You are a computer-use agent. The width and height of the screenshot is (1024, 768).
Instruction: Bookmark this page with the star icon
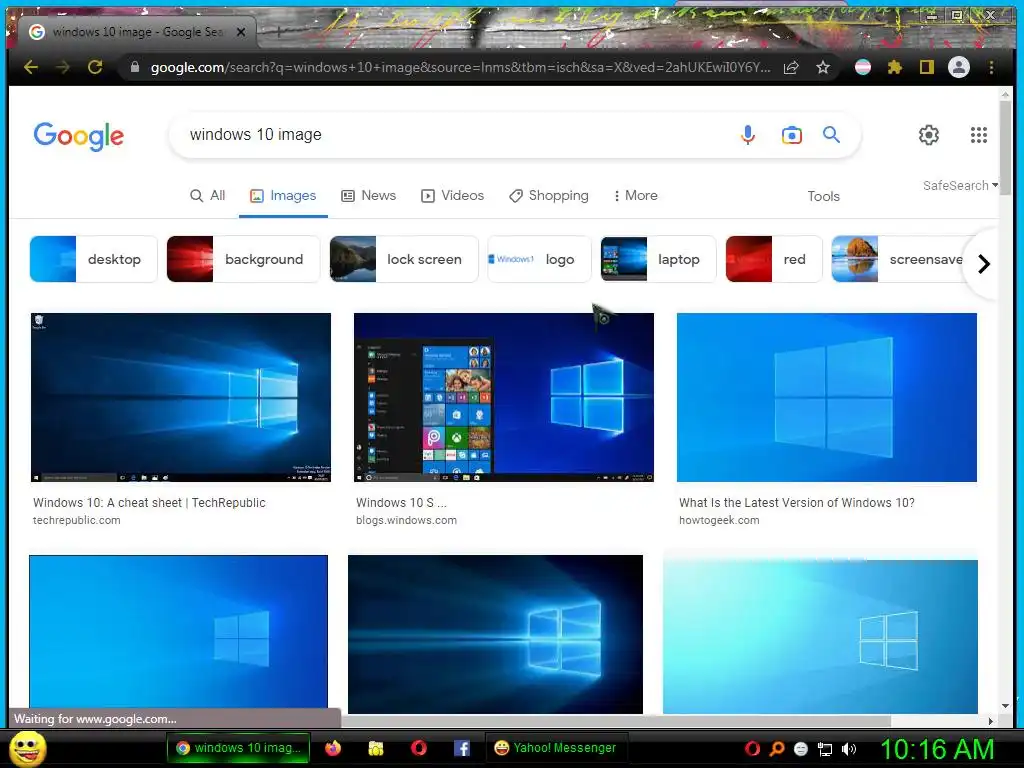823,67
